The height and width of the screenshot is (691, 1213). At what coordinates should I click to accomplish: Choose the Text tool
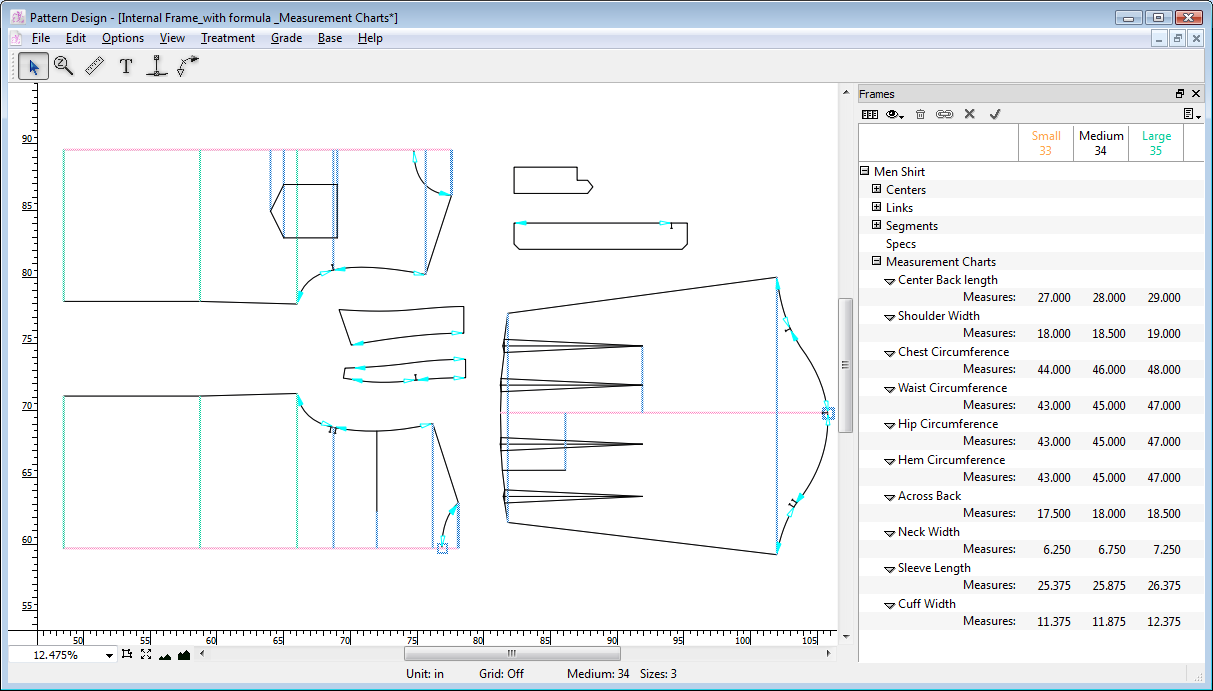click(126, 66)
